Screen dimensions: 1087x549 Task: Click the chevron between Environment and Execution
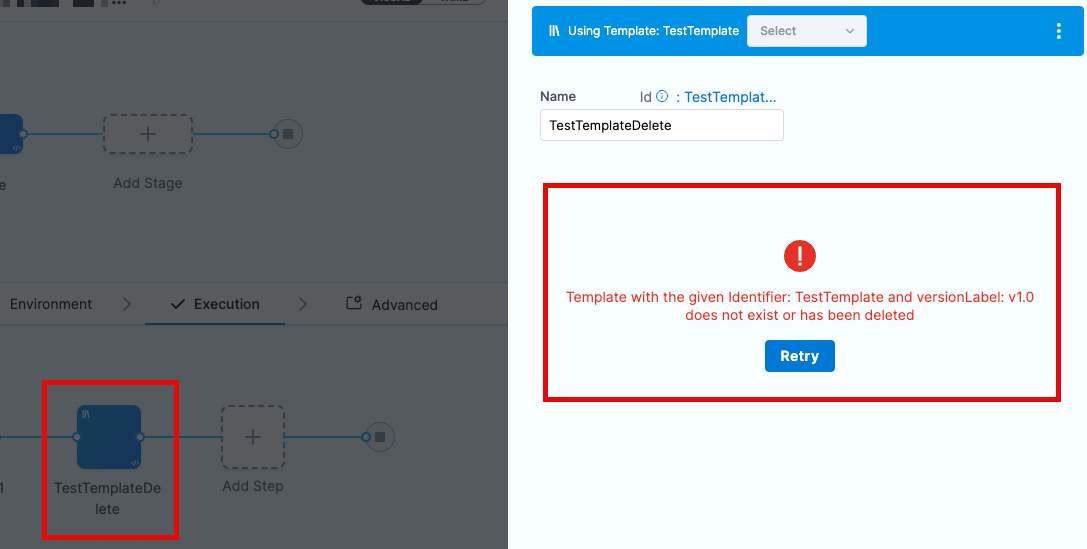click(x=126, y=304)
